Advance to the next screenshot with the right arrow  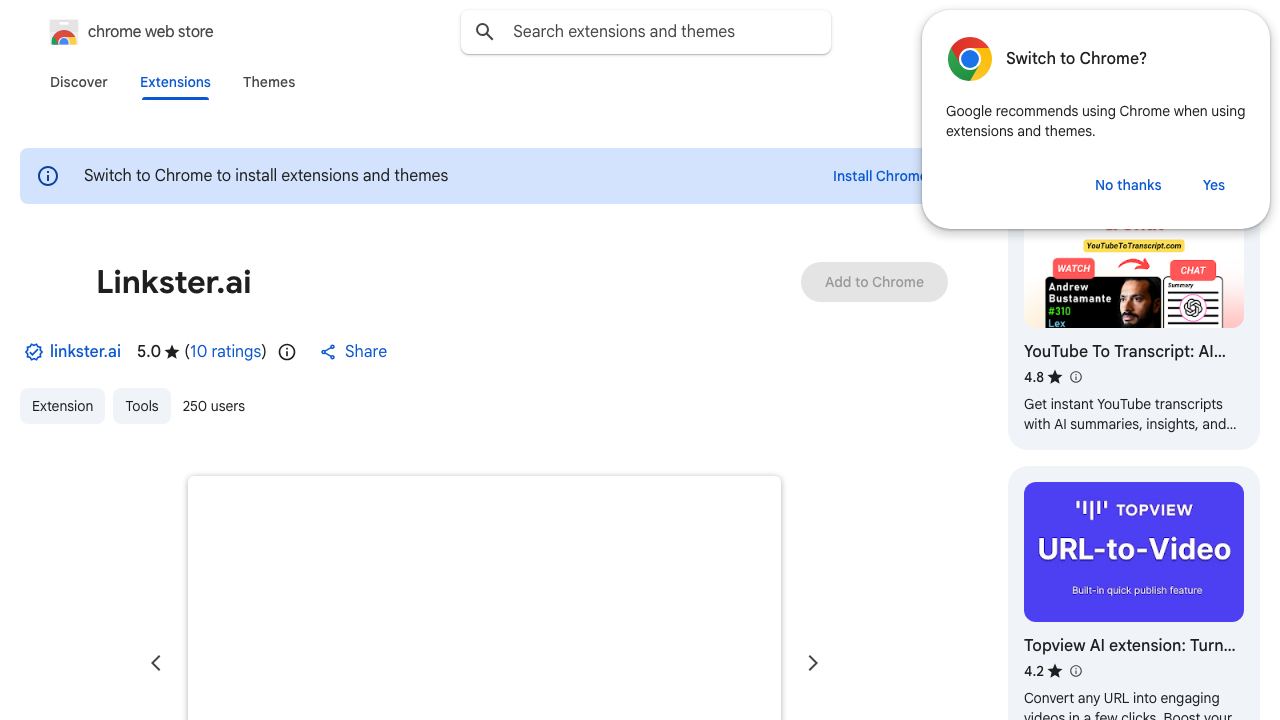click(813, 663)
